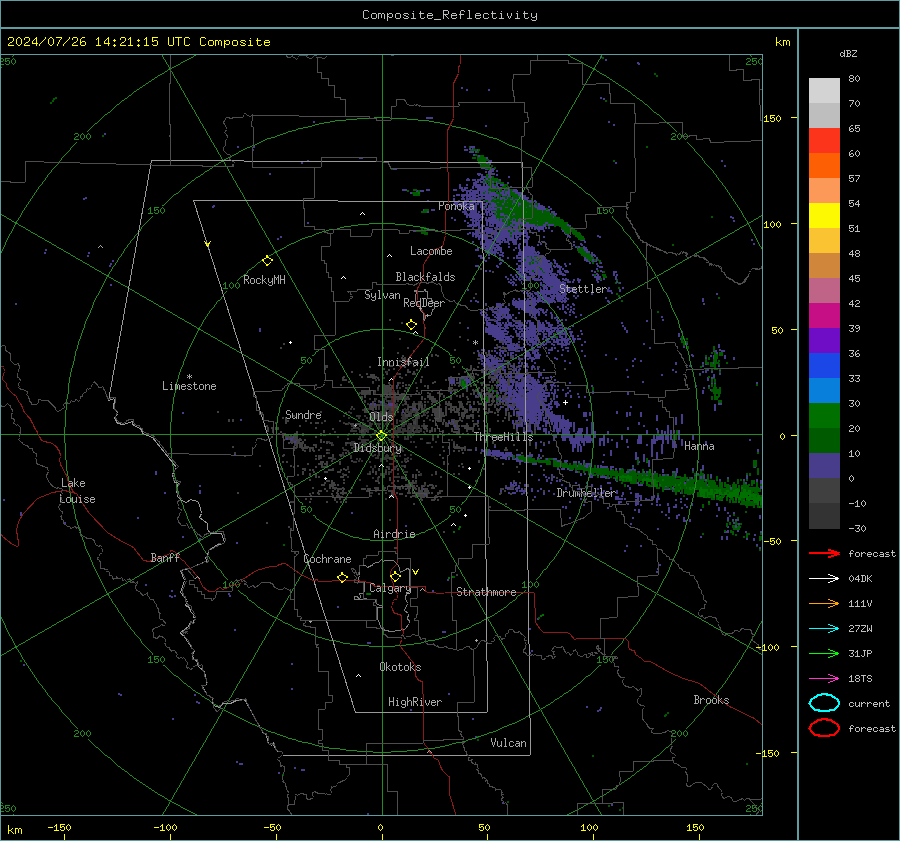Click the Okotoks label

click(x=400, y=667)
